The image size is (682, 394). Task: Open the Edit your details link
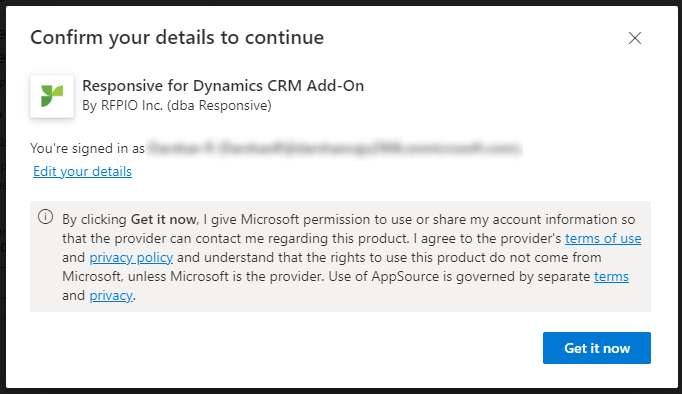[82, 171]
